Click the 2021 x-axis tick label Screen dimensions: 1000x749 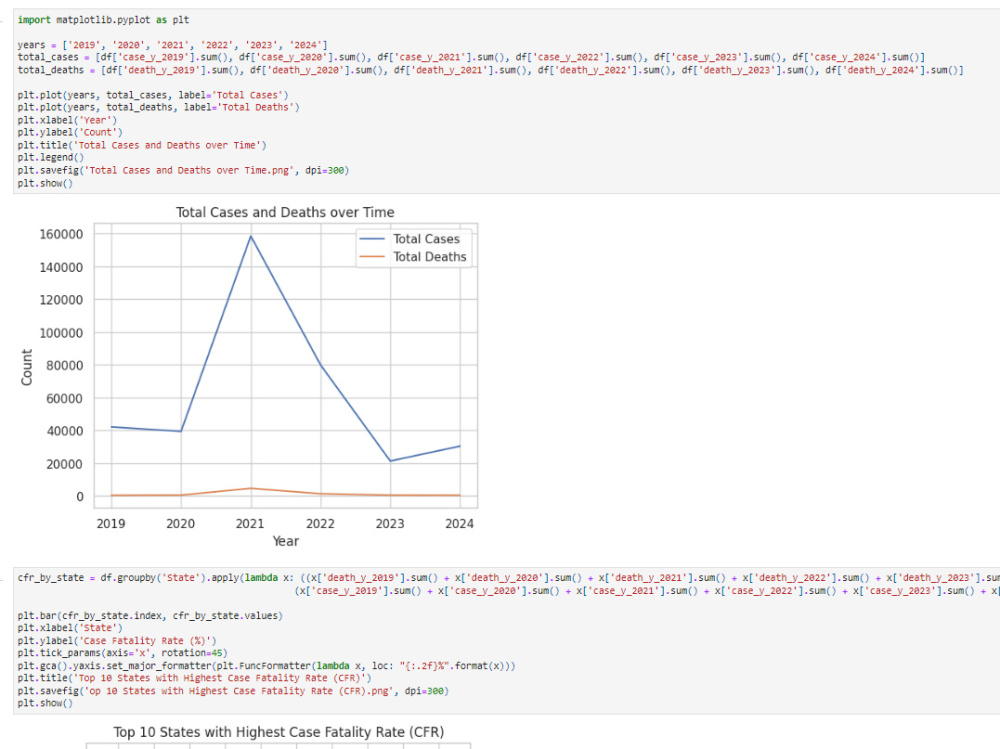click(x=250, y=524)
